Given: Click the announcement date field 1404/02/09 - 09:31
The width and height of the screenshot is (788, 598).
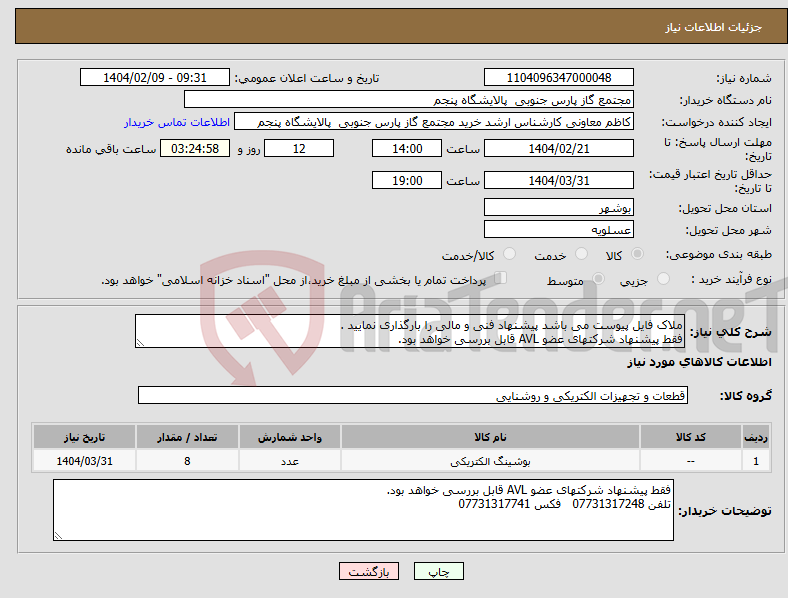Looking at the screenshot, I should point(155,77).
